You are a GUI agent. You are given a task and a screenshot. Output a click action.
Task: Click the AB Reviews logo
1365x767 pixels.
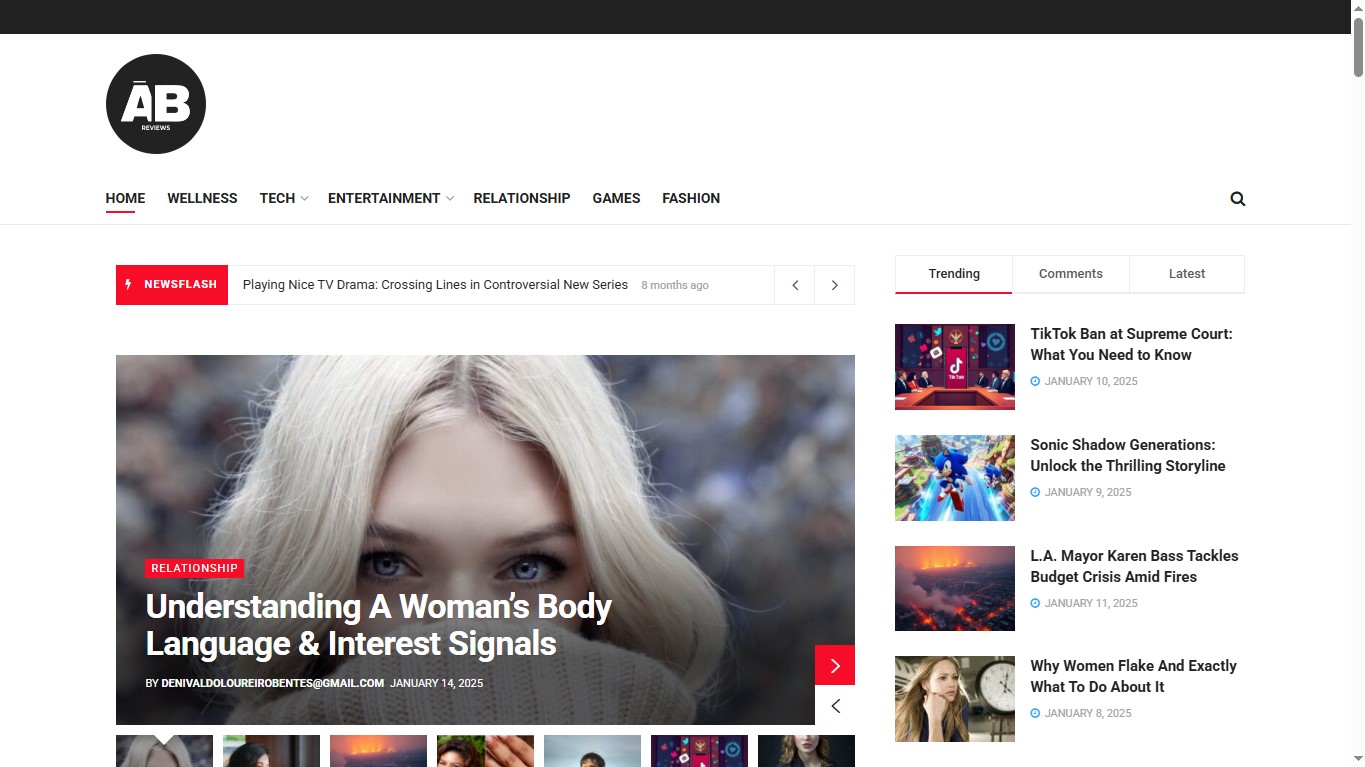(x=156, y=104)
